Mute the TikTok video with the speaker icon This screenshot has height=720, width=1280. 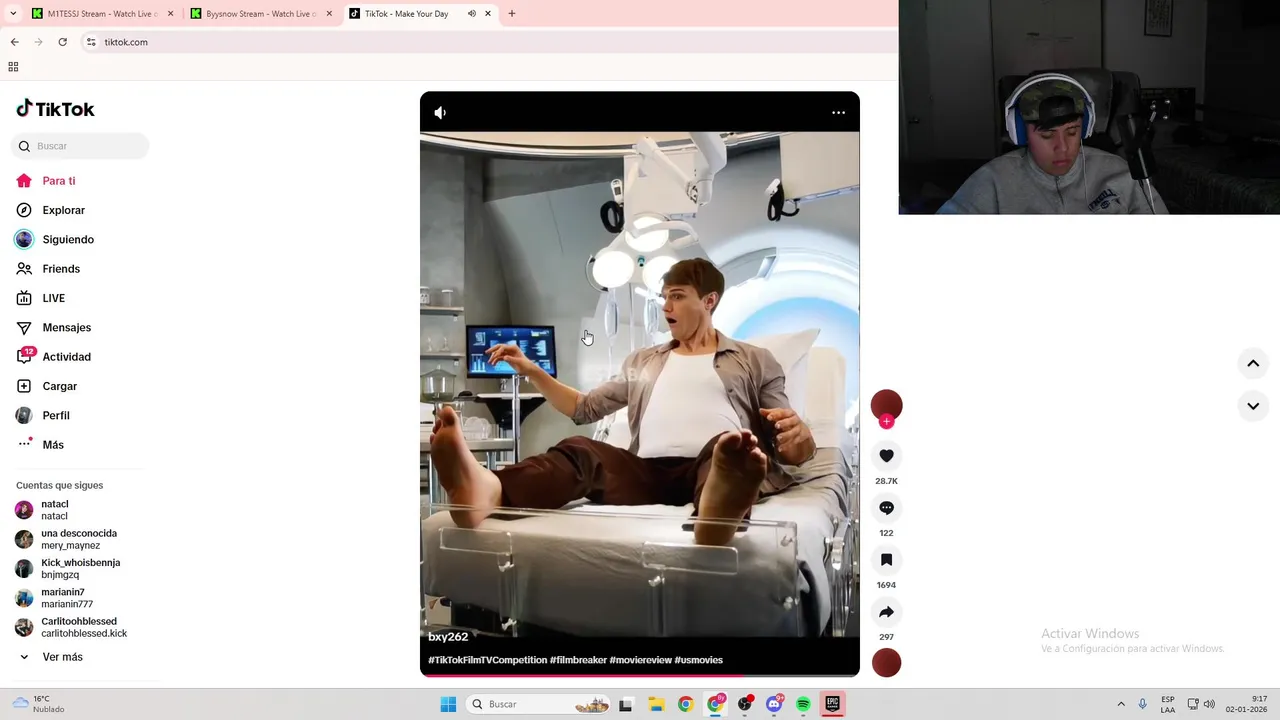(440, 112)
